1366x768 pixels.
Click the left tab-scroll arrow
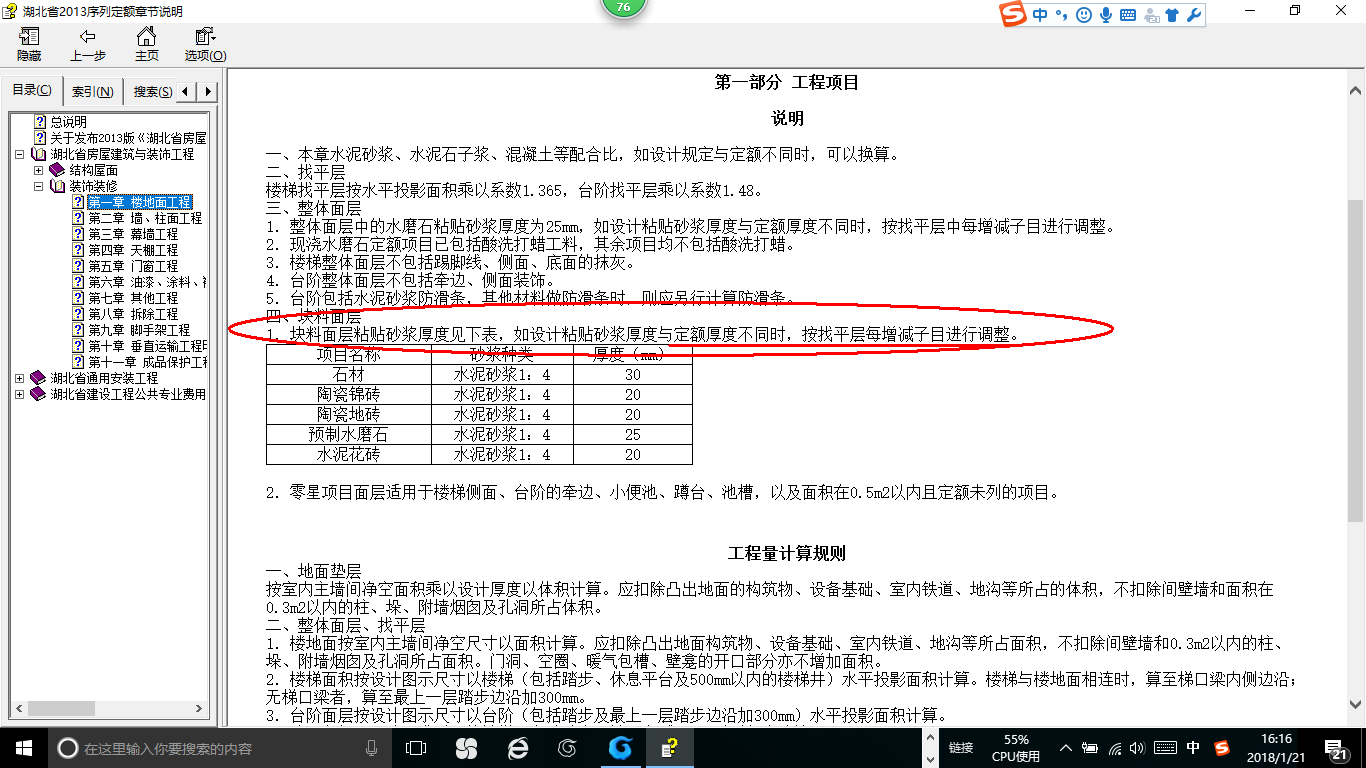coord(188,92)
